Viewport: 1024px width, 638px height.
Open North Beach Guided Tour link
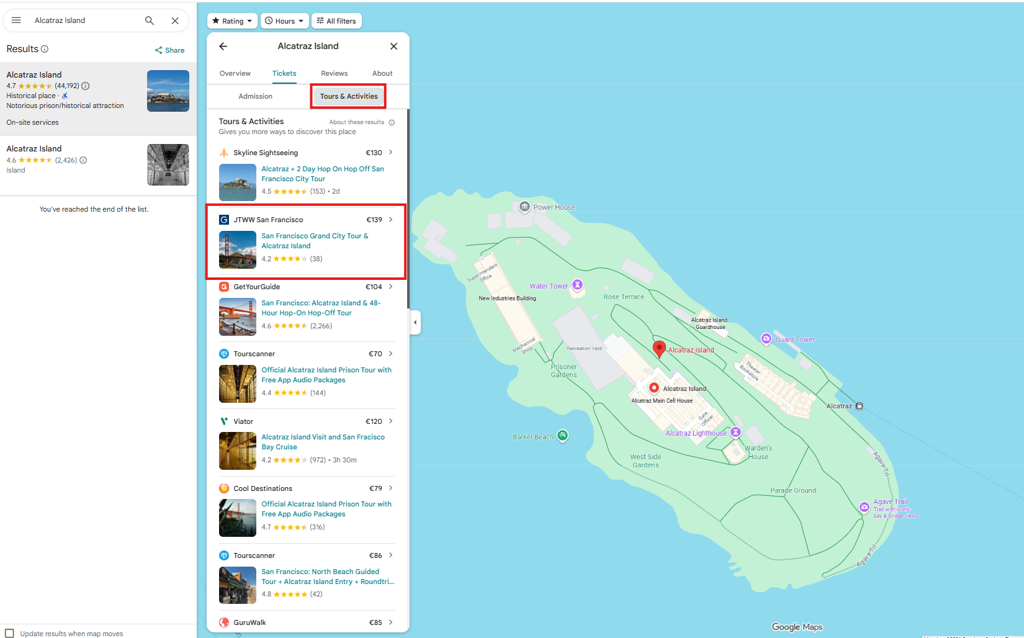tap(328, 577)
